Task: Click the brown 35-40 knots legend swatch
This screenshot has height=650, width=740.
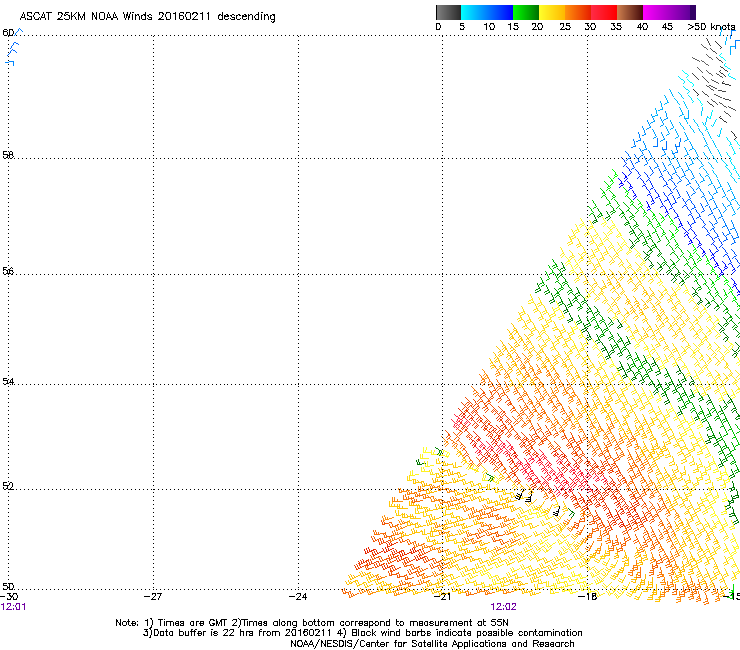Action: [x=630, y=12]
